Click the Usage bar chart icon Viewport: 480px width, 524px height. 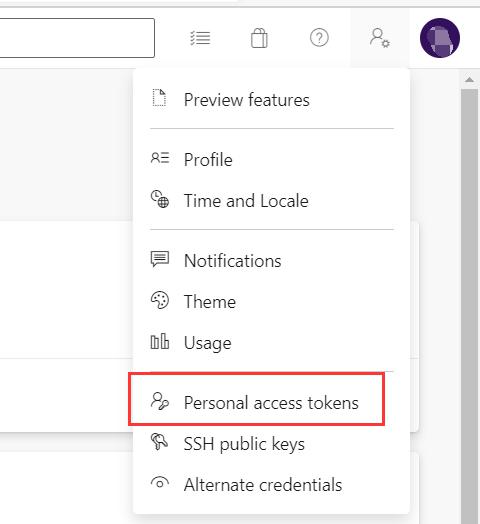click(x=160, y=341)
